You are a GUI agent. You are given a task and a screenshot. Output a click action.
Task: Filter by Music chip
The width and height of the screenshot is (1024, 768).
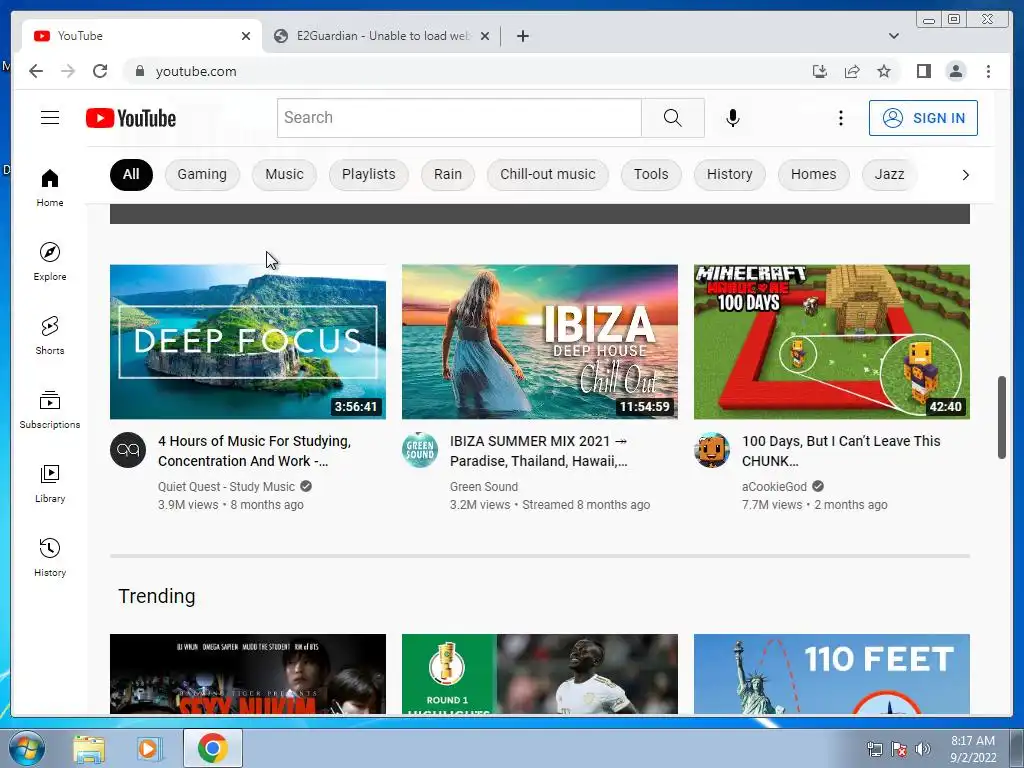click(x=284, y=174)
